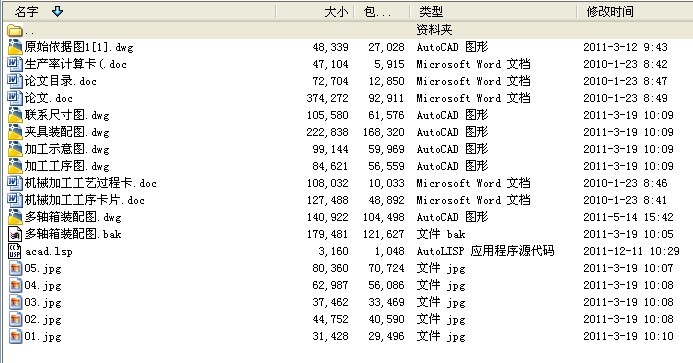Select the image icon of 03.jpg
Viewport: 693px width, 363px height.
(15, 302)
